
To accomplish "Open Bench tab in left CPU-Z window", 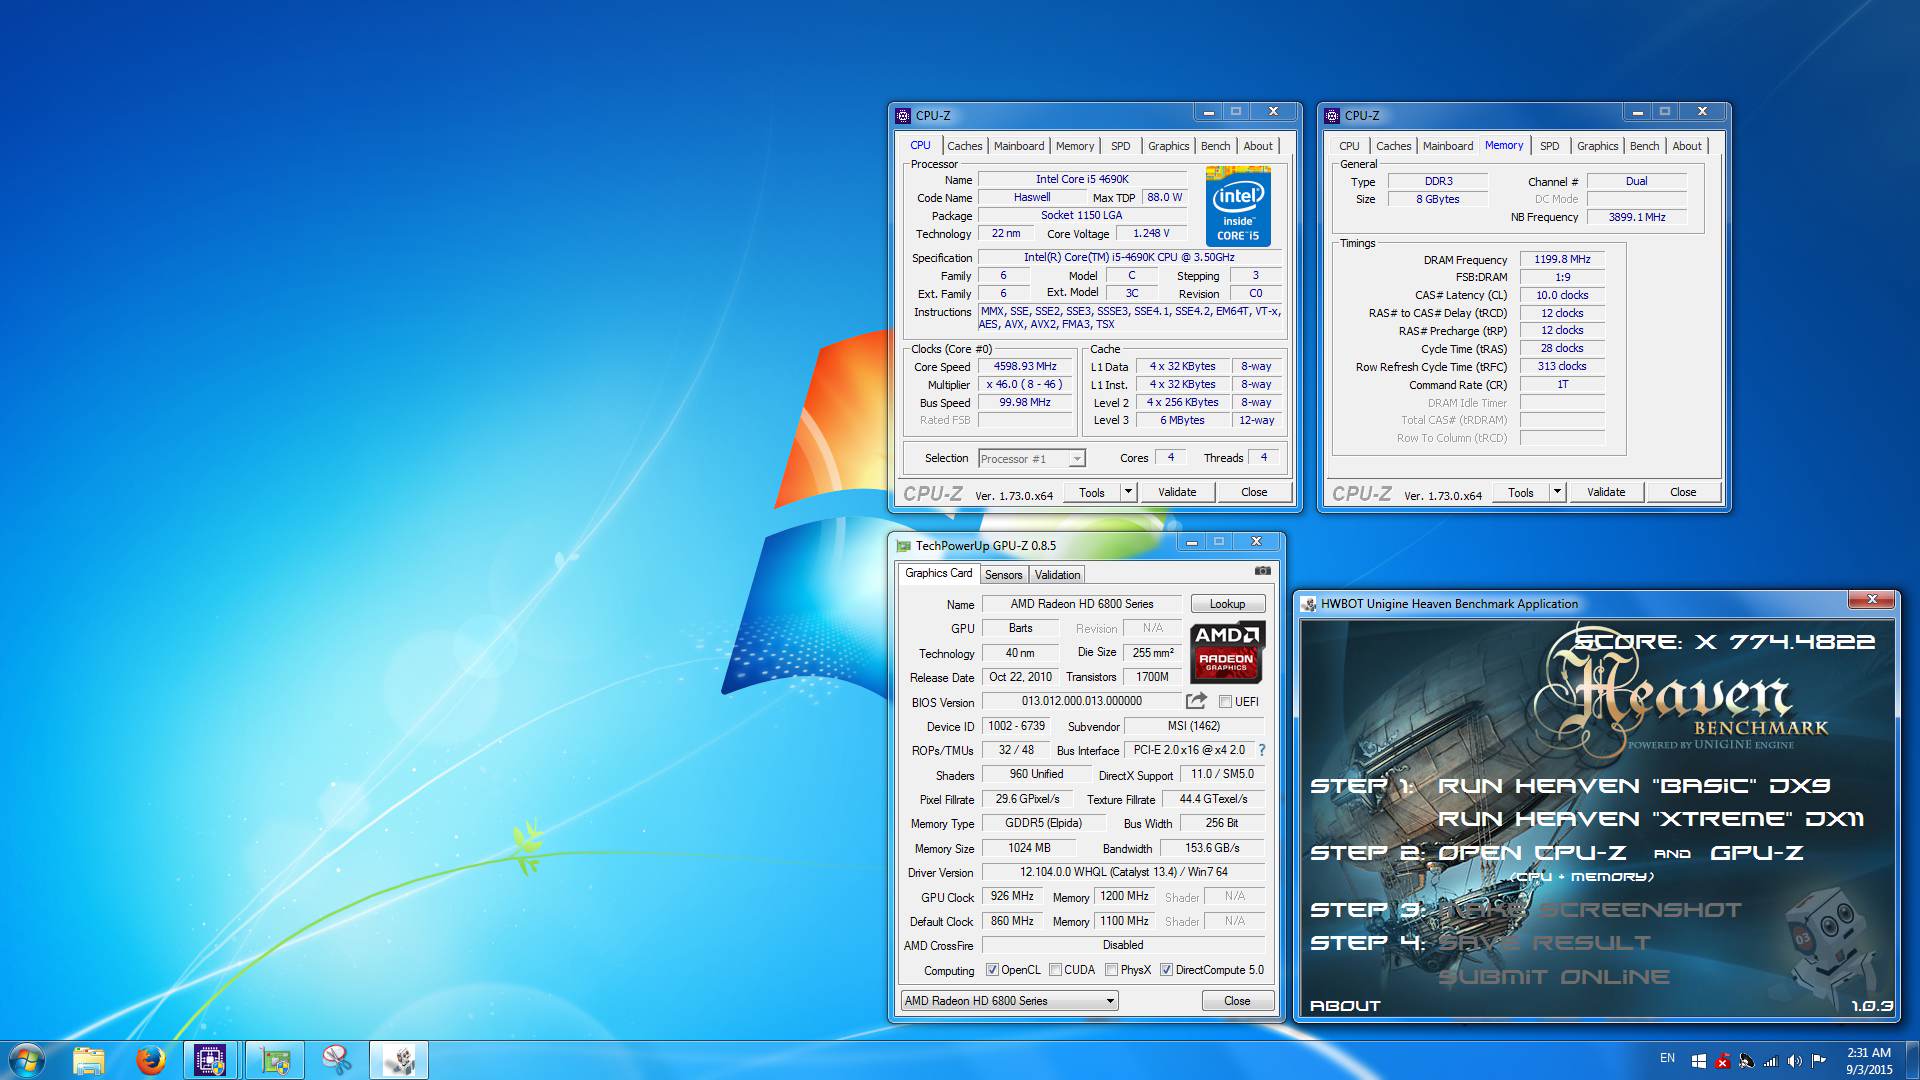I will coord(1216,146).
